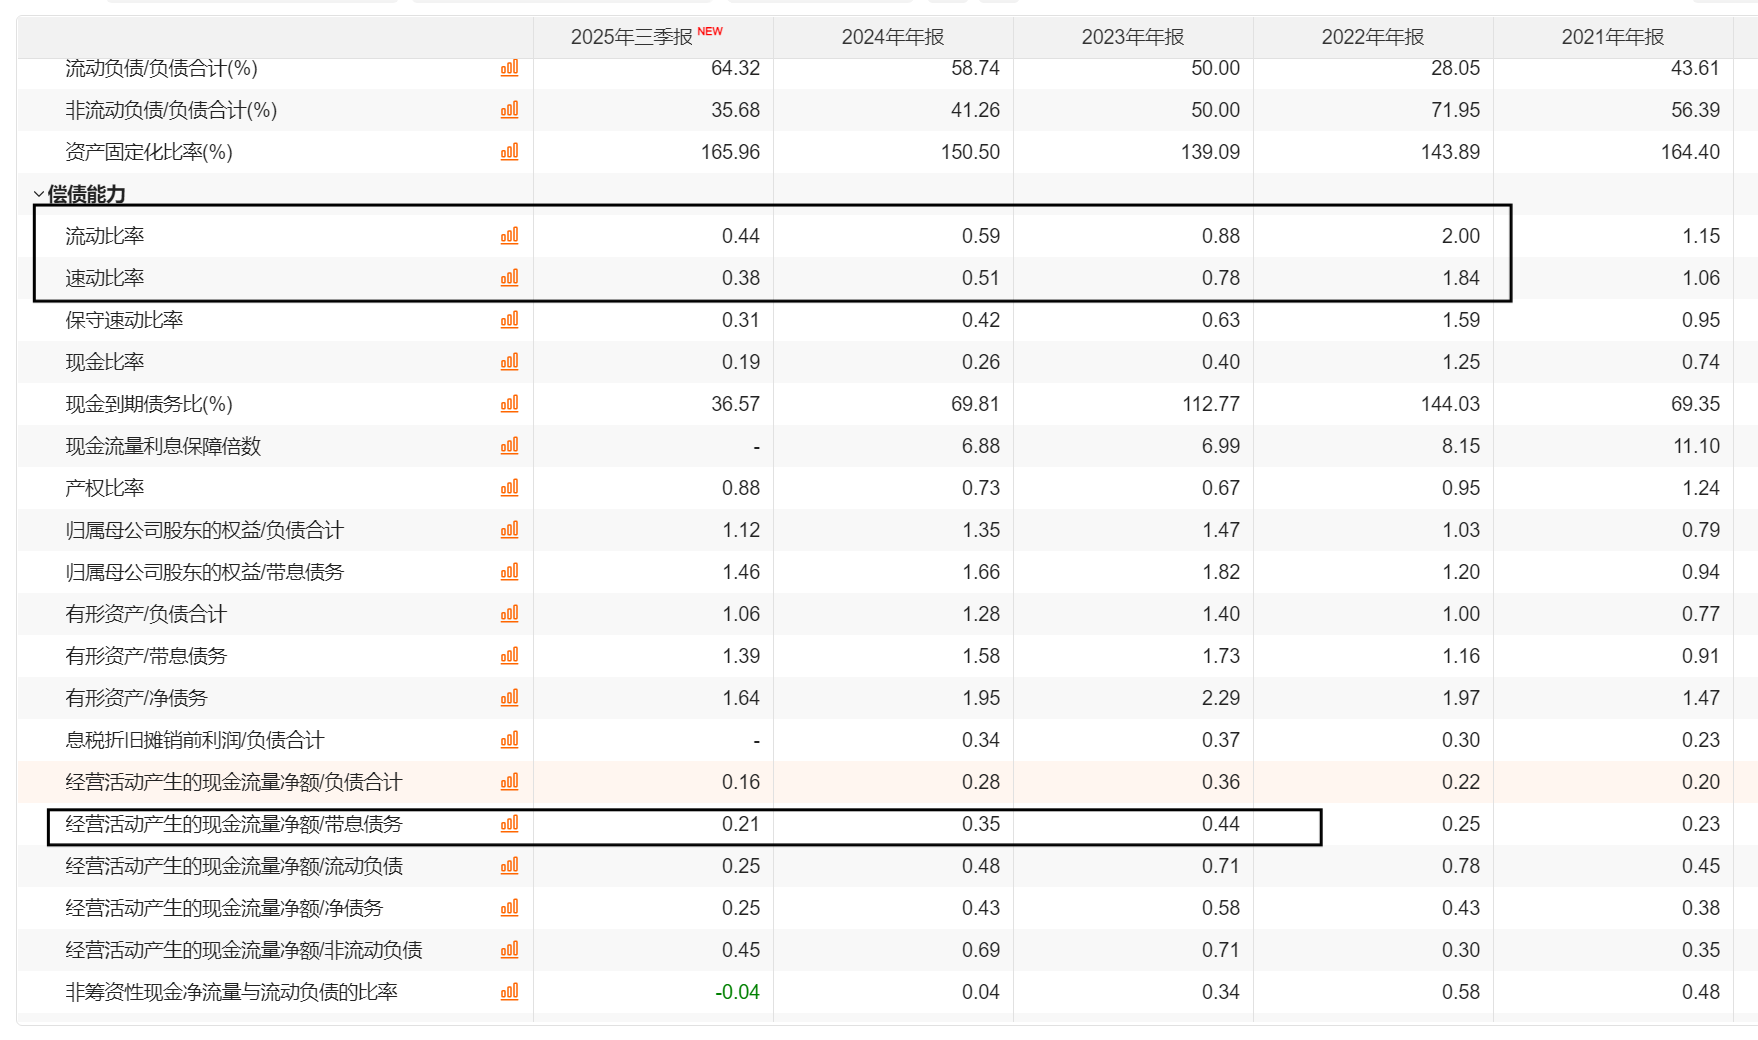1758x1040 pixels.
Task: Click chart icon for 现金到期债务比(%)
Action: 509,404
